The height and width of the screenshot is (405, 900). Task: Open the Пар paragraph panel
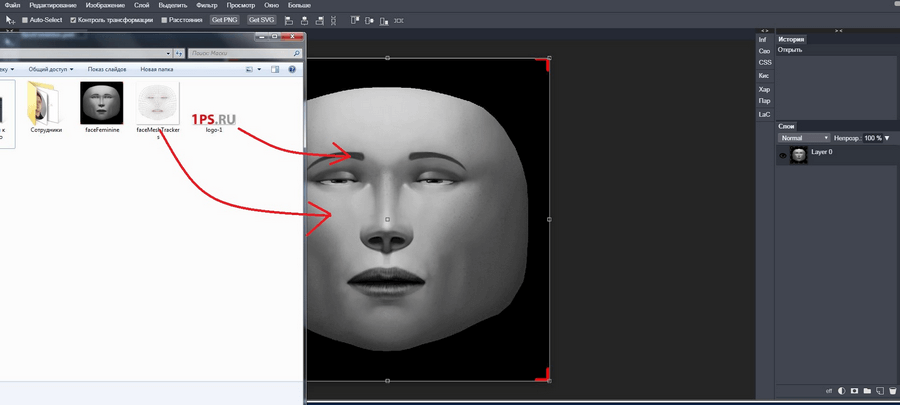click(x=764, y=101)
